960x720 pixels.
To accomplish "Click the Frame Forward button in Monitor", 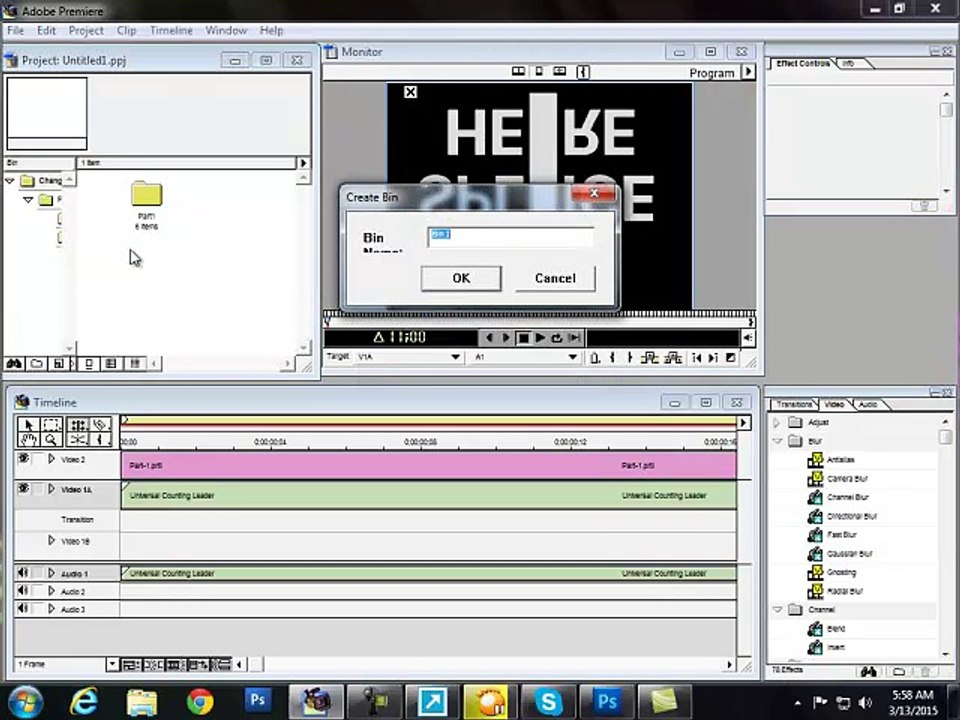I will pyautogui.click(x=506, y=337).
